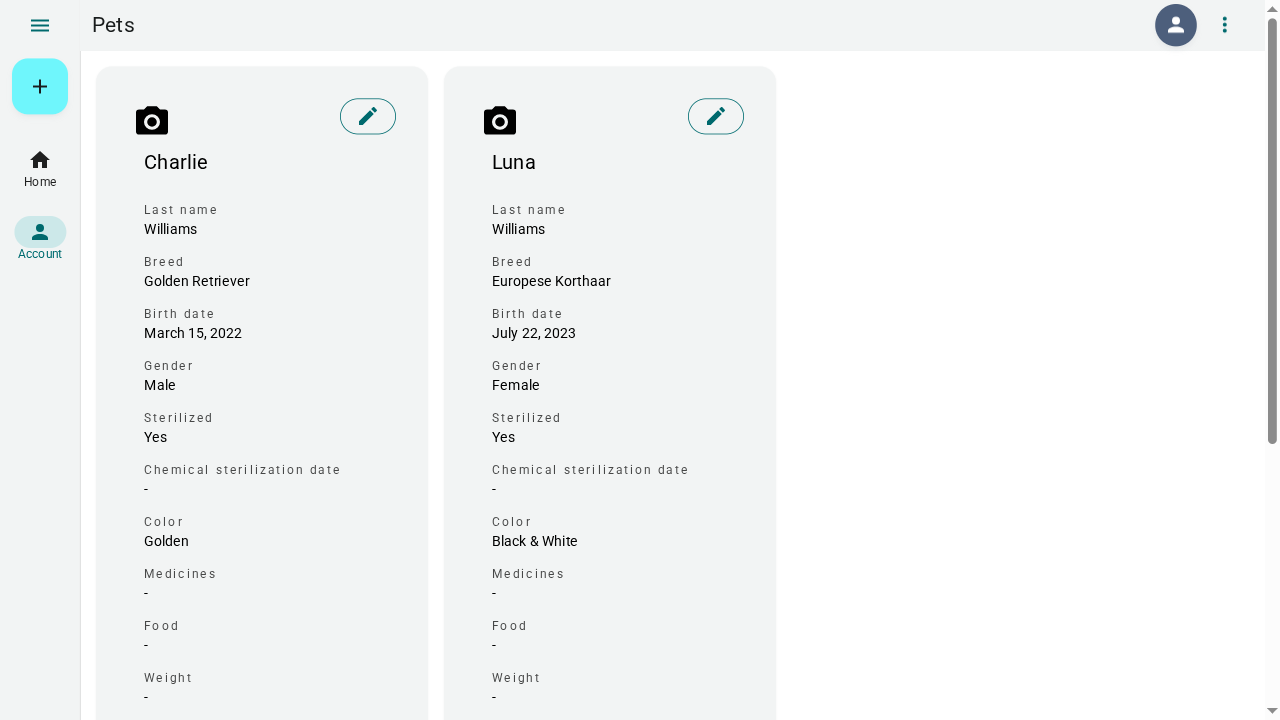The image size is (1280, 720).
Task: Click Luna's color Black & White value
Action: pos(535,541)
